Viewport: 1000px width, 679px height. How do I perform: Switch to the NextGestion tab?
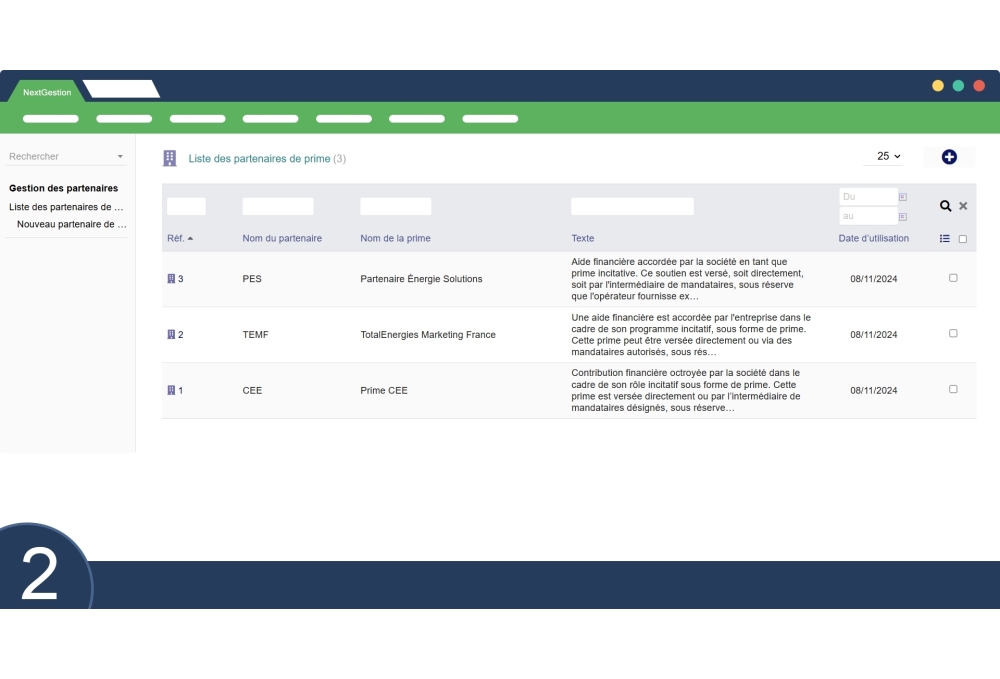pos(47,92)
